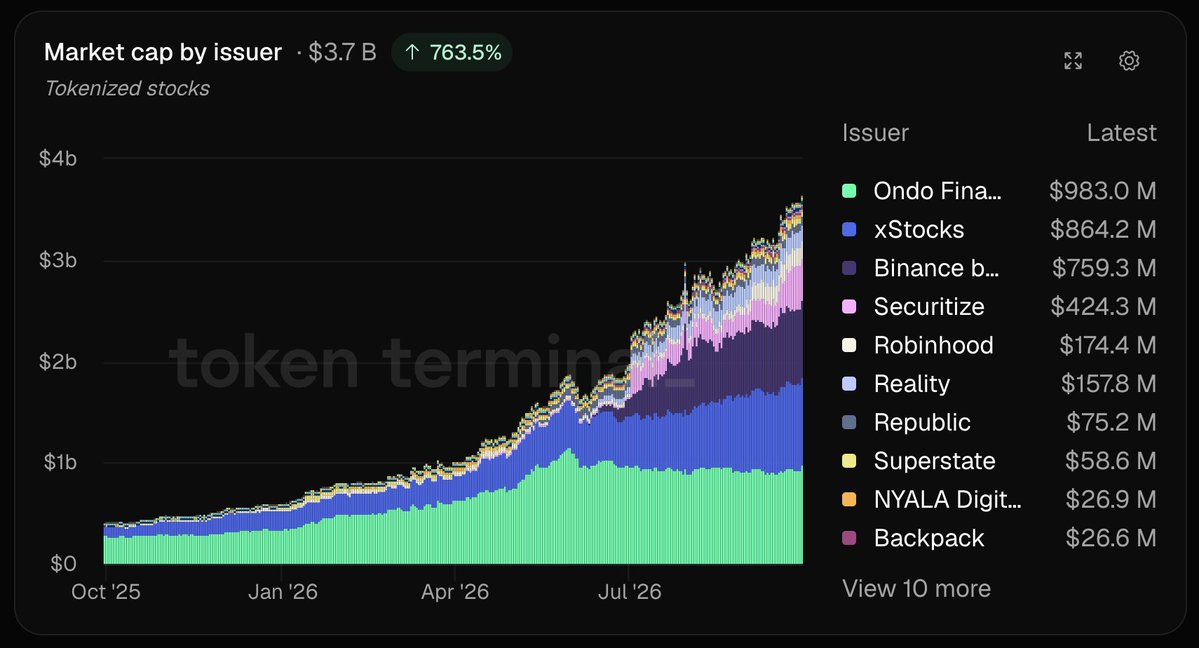1199x648 pixels.
Task: Select Robinhood issuer label
Action: point(934,345)
